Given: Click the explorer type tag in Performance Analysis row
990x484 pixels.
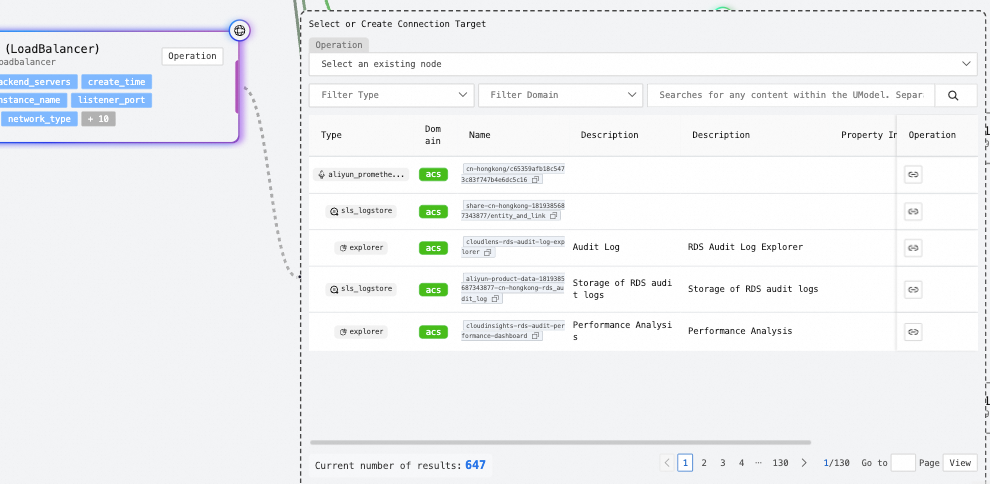Looking at the screenshot, I should 361,331.
